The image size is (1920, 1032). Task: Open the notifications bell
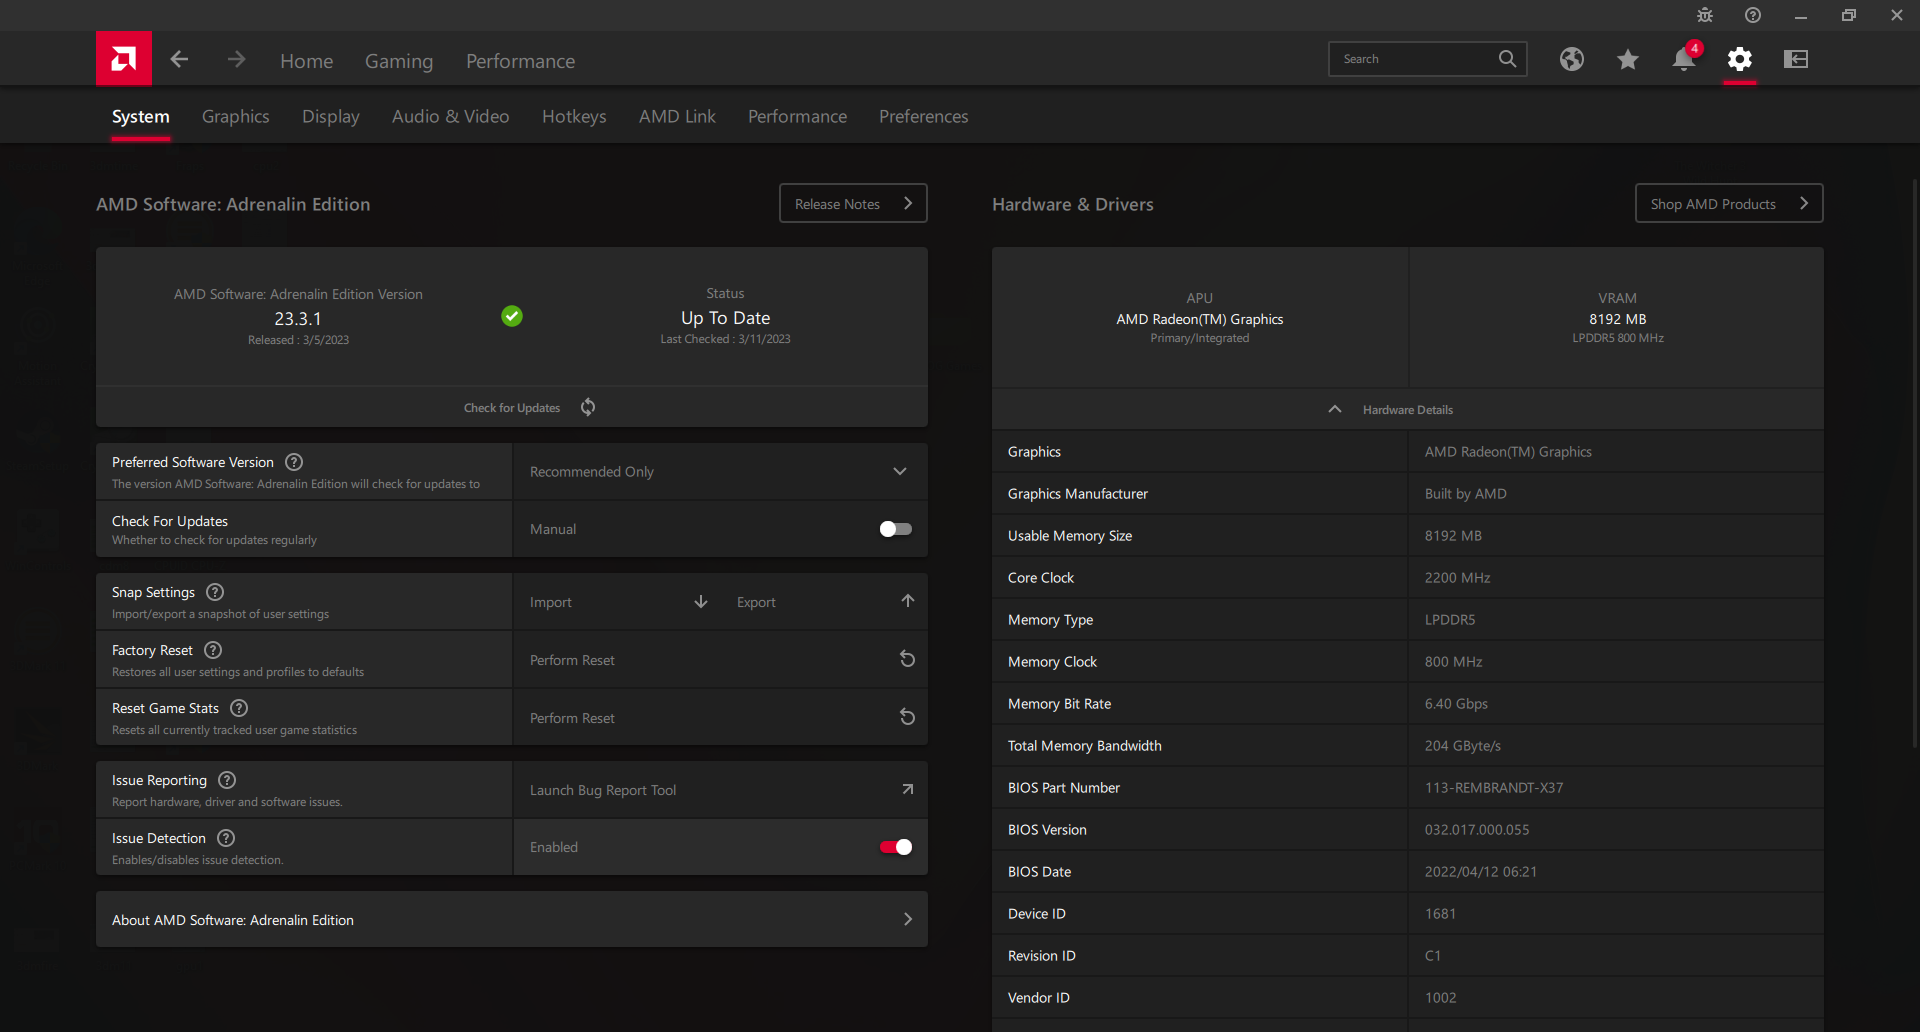[1683, 60]
